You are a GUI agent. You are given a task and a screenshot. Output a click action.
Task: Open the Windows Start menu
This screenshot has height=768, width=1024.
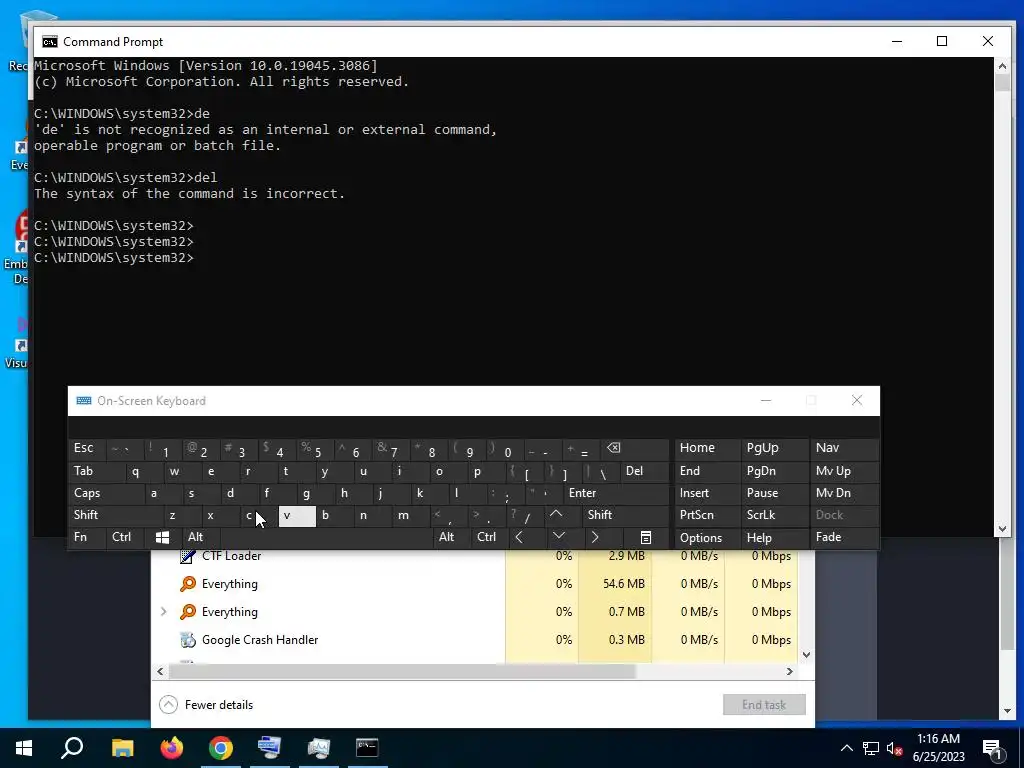click(24, 748)
